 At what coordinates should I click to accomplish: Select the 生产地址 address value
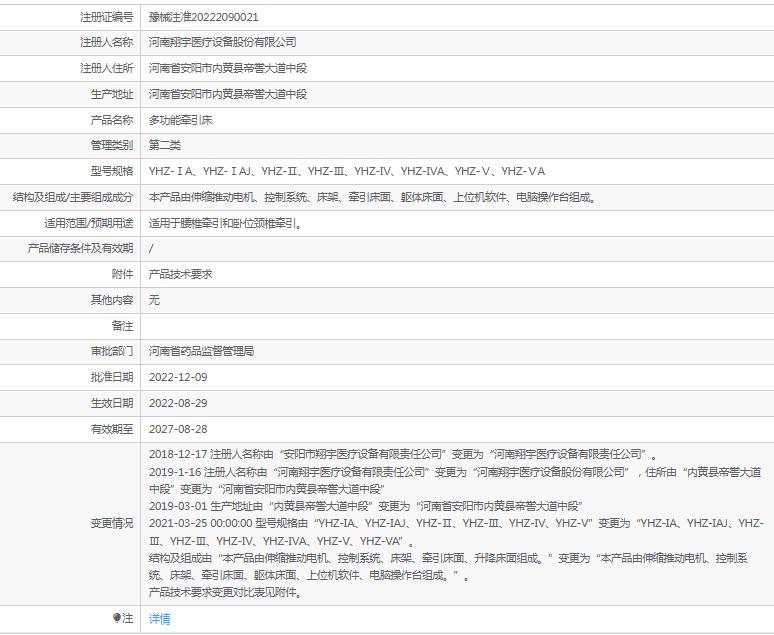(228, 94)
